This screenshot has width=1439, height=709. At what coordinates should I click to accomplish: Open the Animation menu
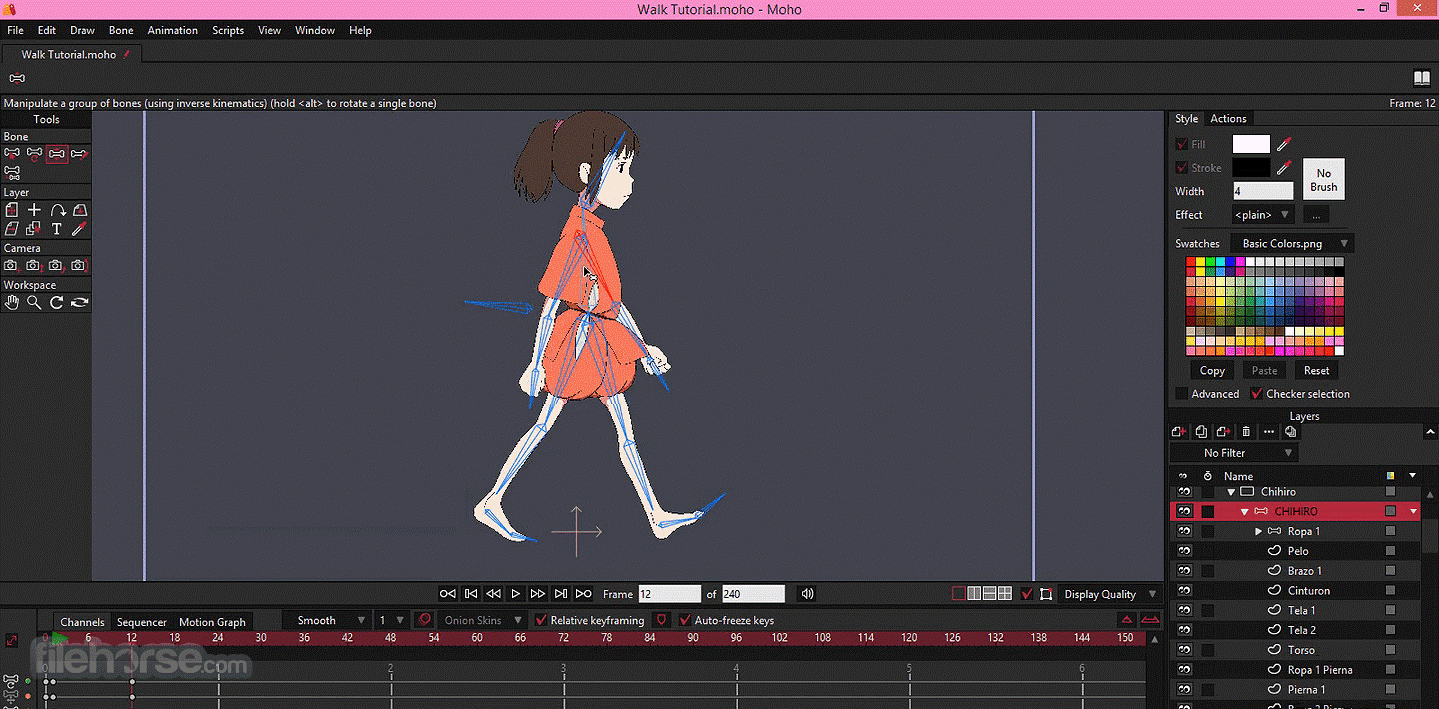pos(172,30)
